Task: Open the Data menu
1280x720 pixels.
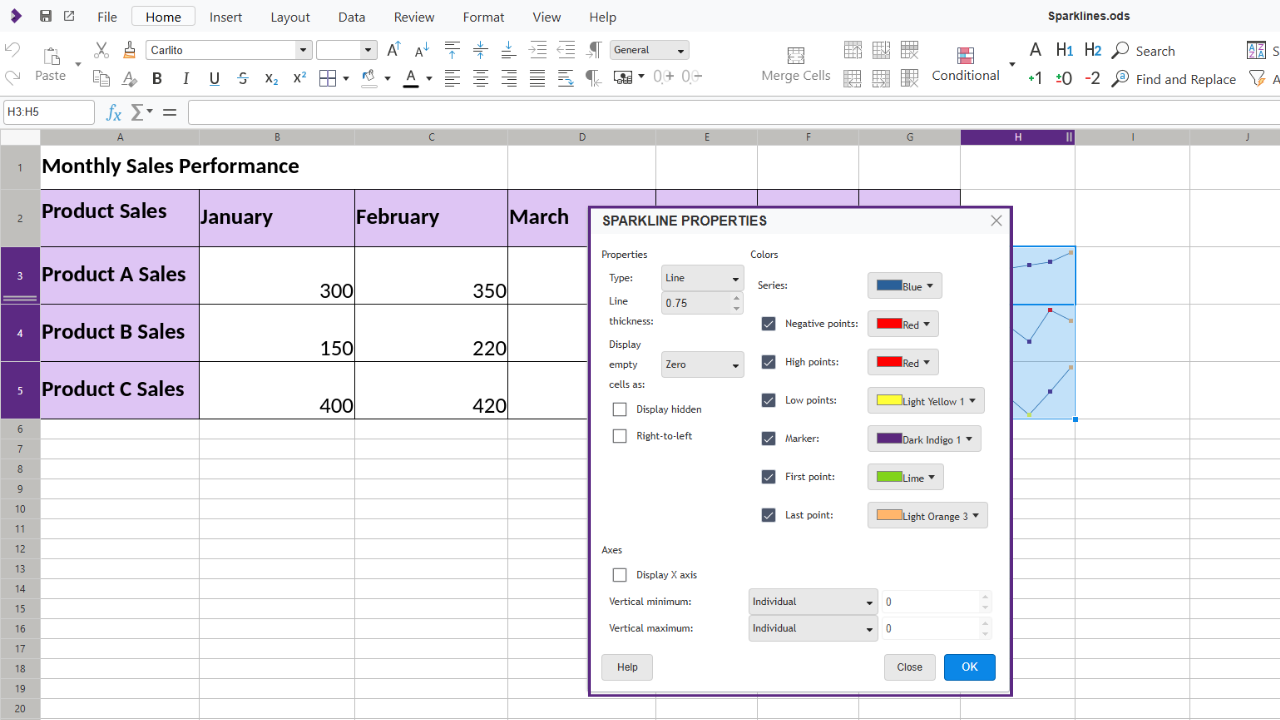Action: (x=351, y=16)
